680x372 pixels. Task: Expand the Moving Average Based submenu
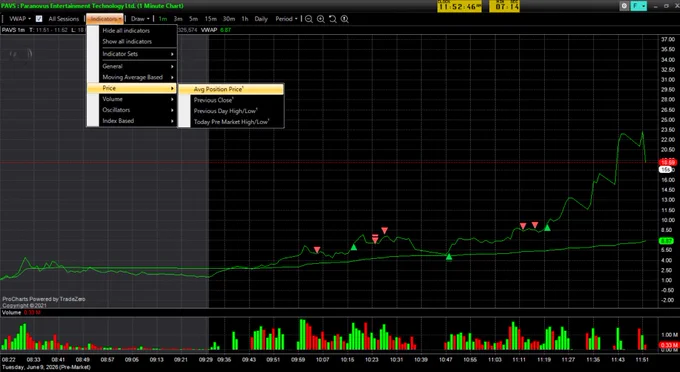pos(132,77)
